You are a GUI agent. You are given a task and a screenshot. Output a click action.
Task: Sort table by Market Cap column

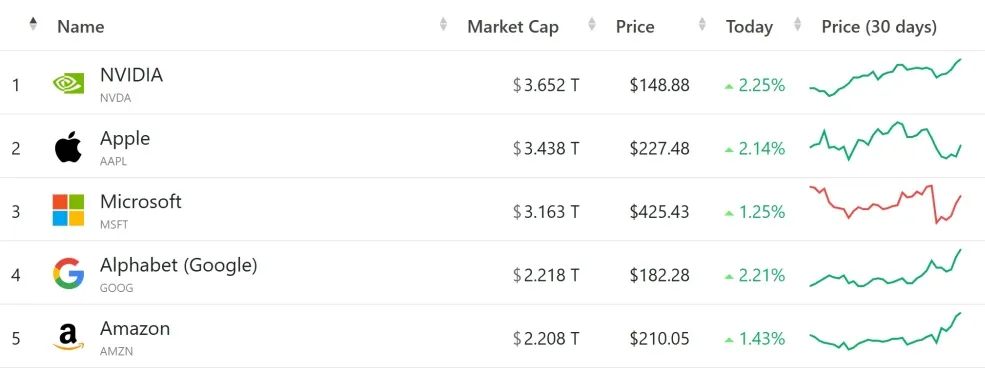513,27
